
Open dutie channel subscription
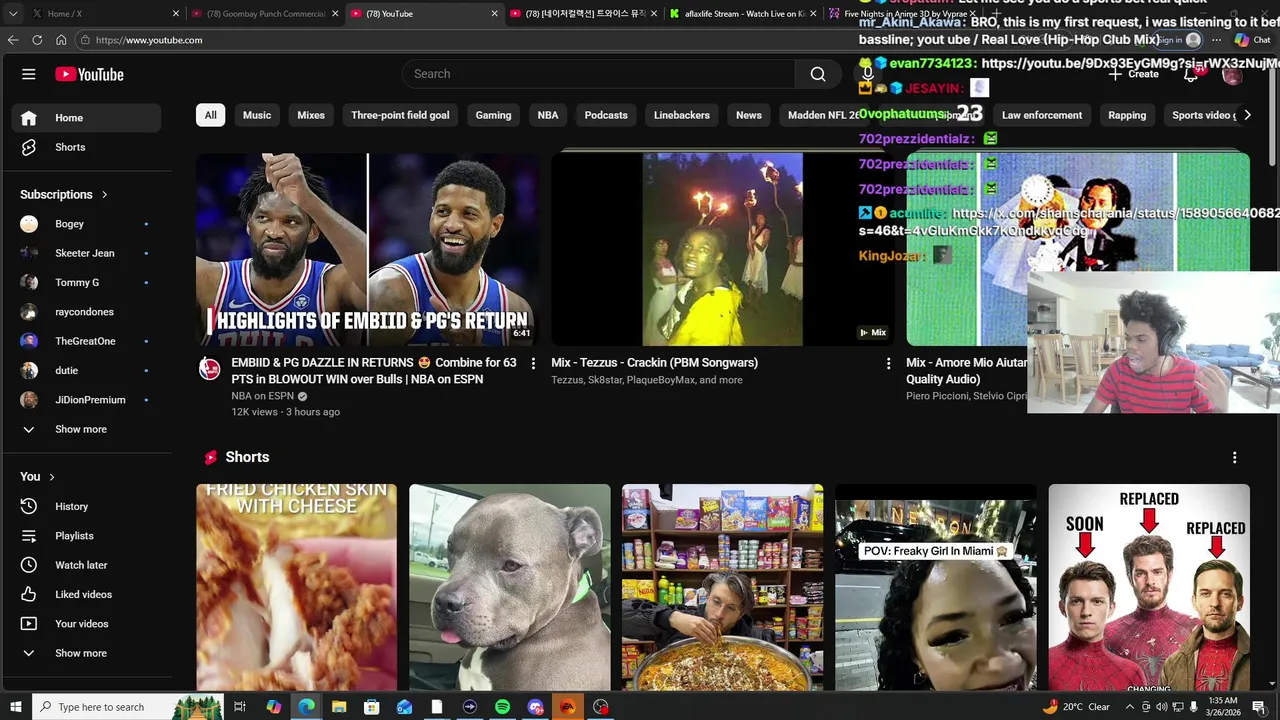click(86, 370)
